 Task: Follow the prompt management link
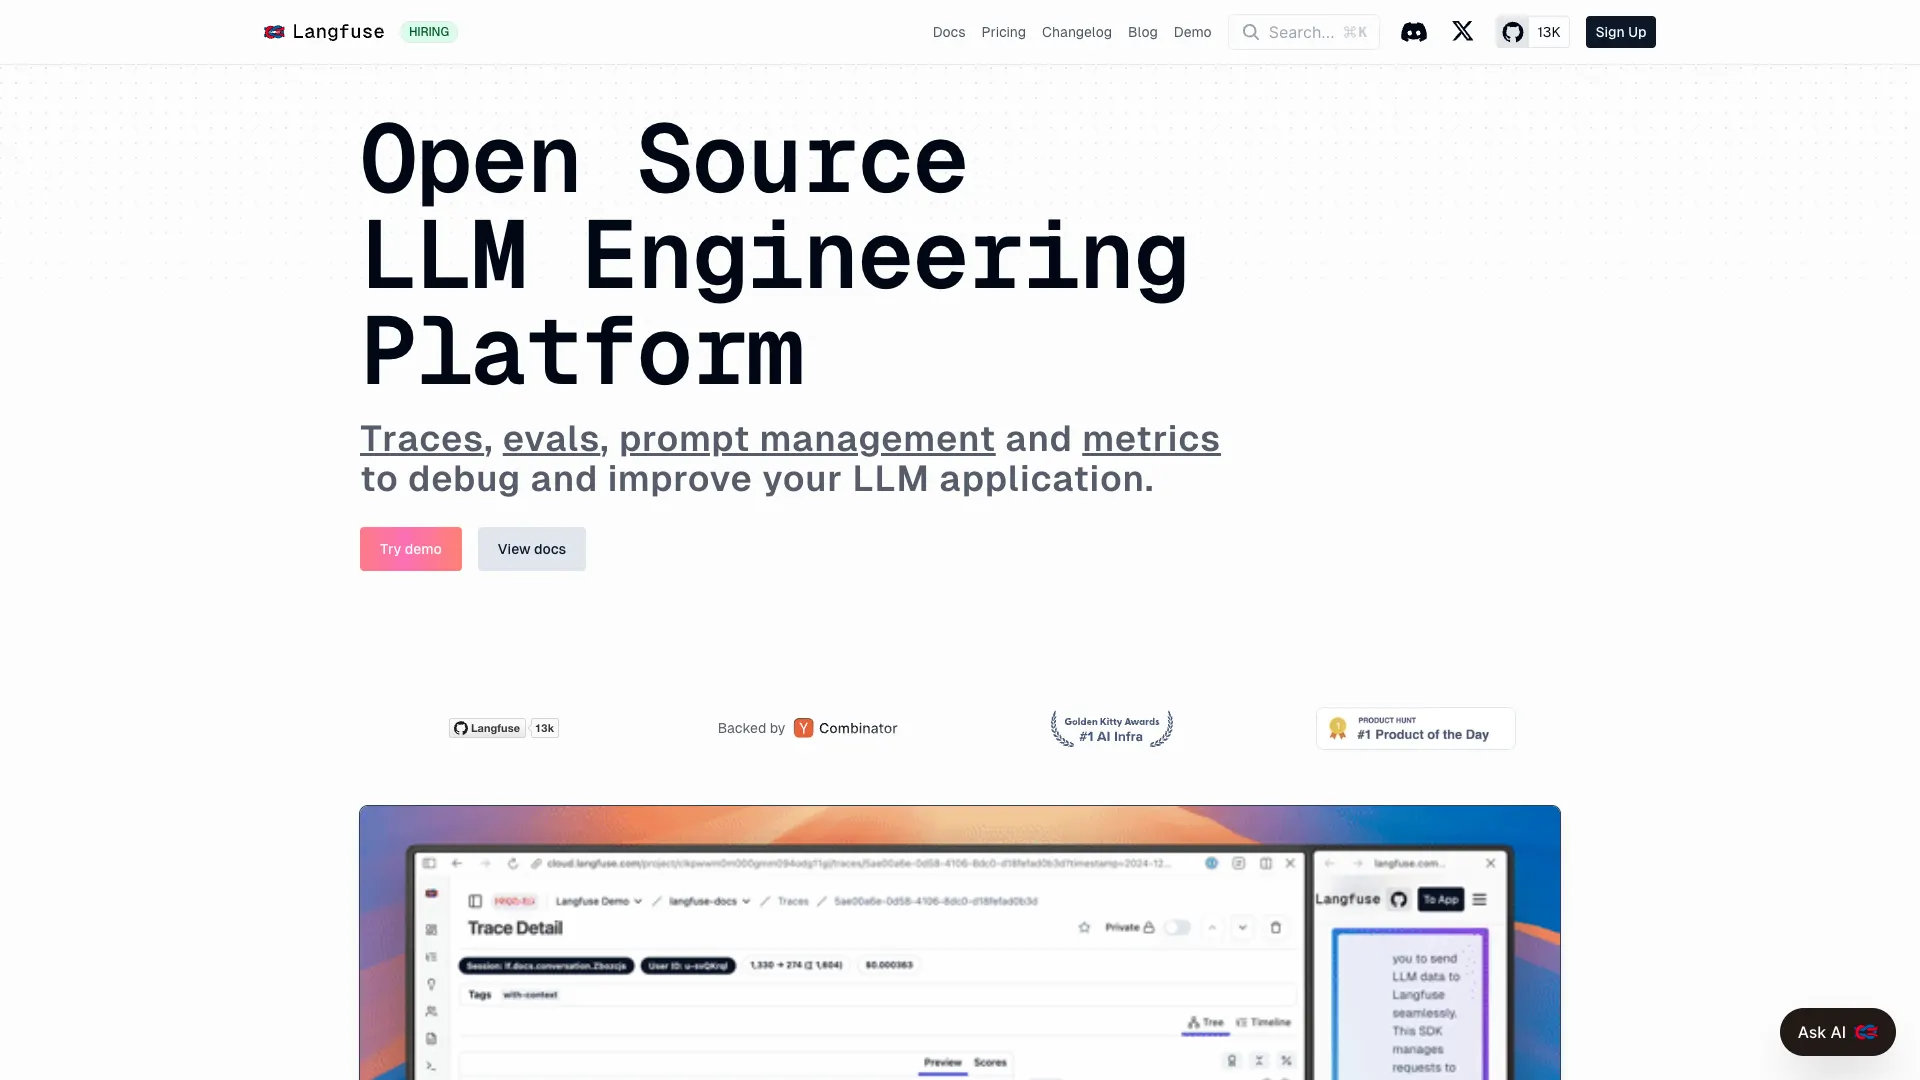coord(806,439)
